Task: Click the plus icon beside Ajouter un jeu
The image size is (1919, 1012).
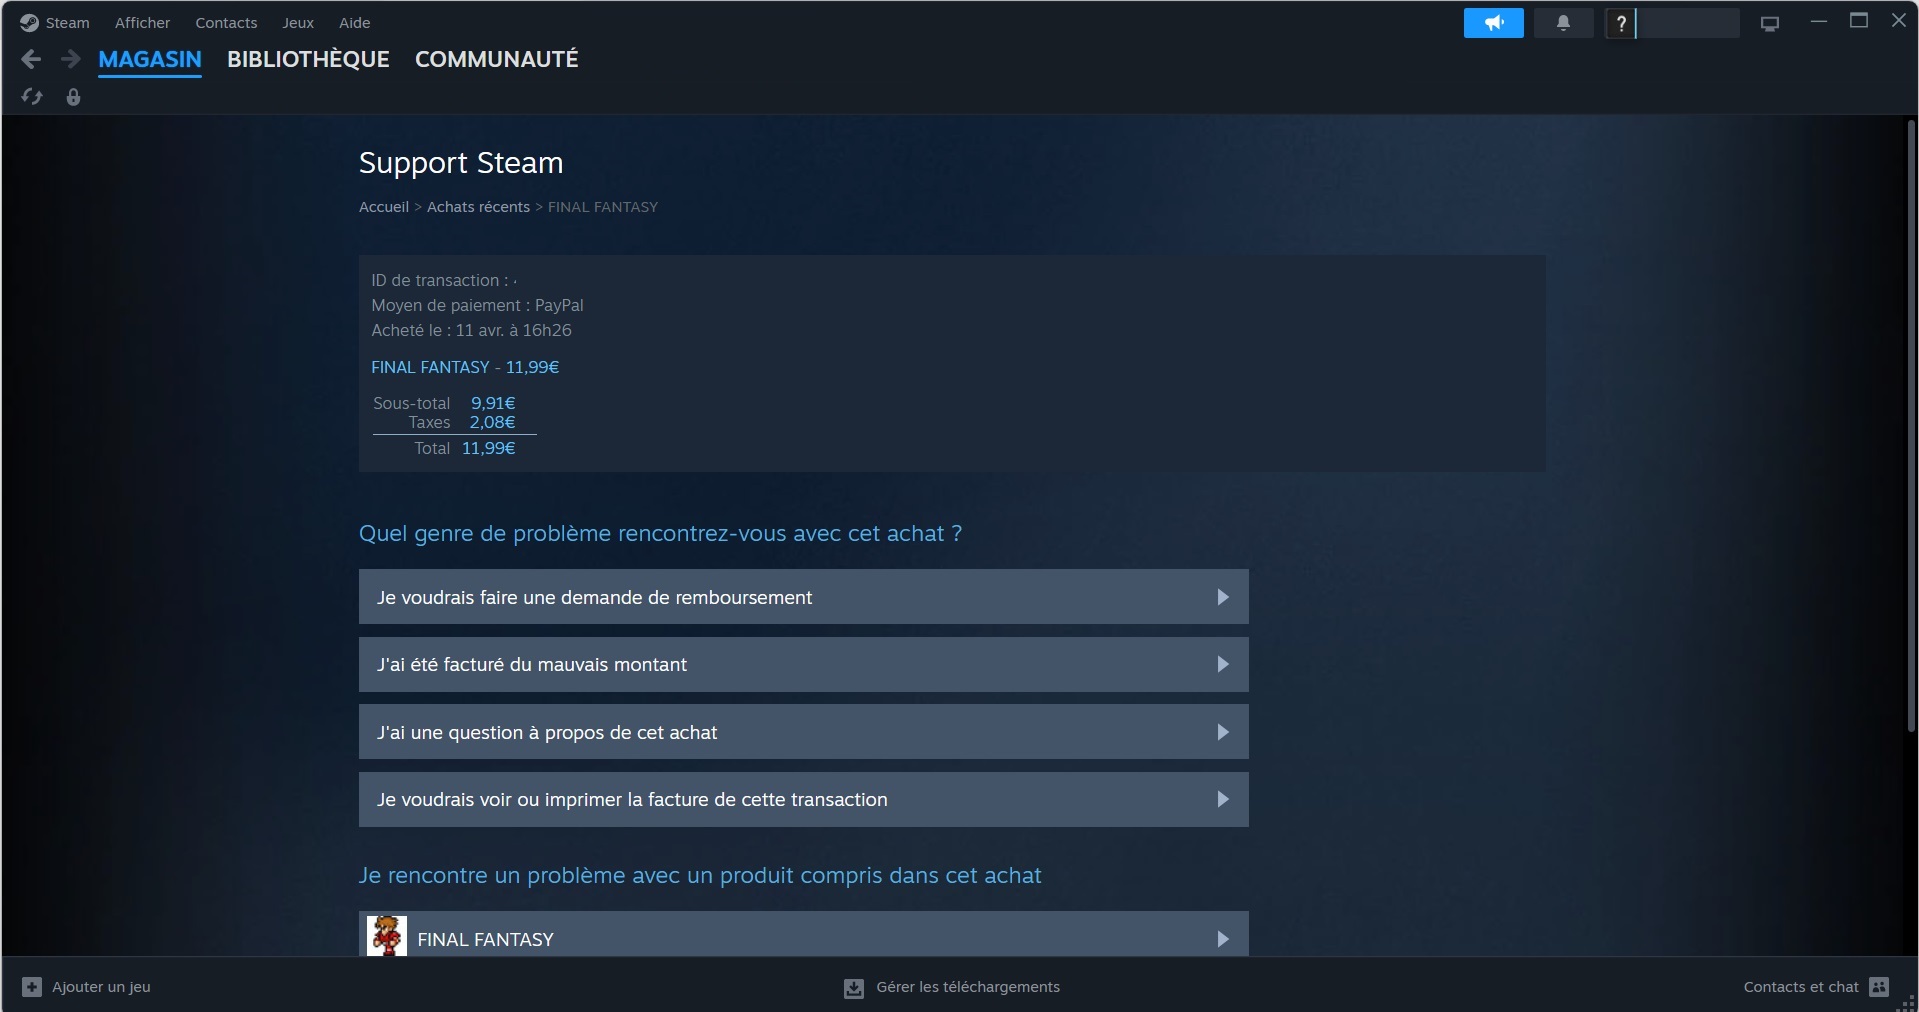Action: tap(32, 987)
